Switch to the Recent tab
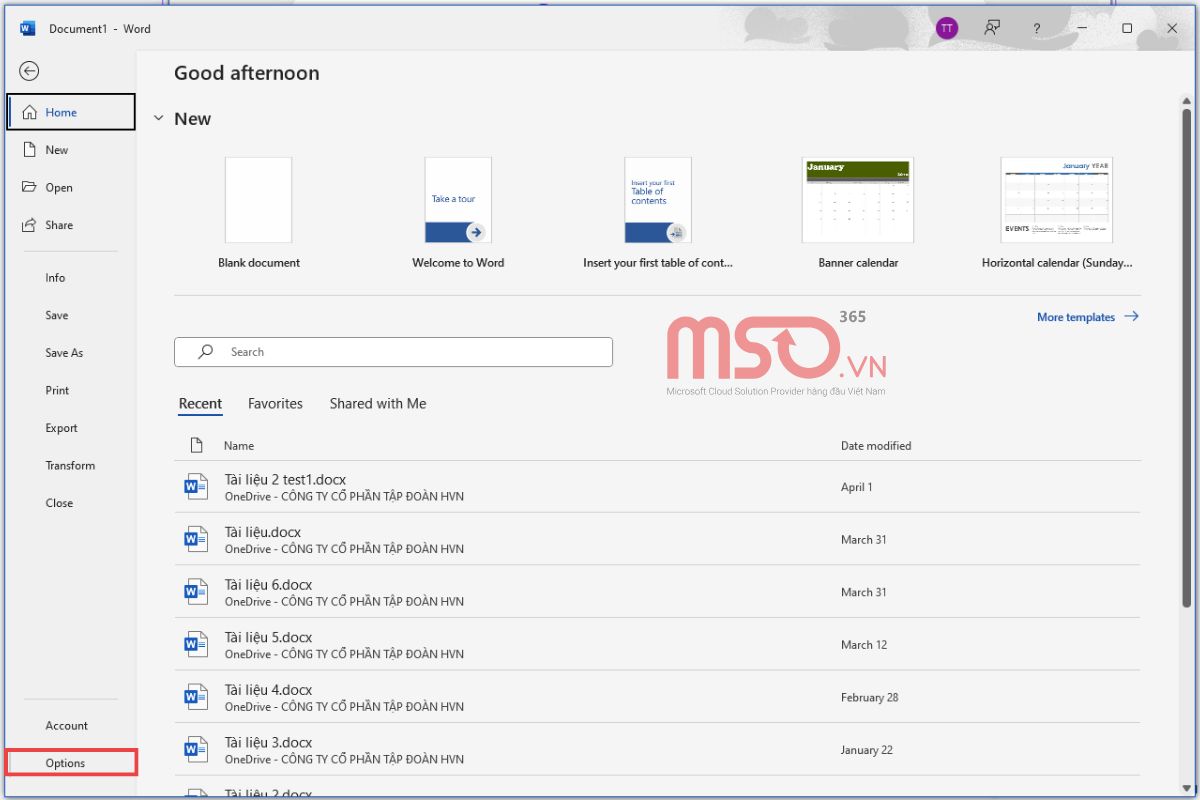The width and height of the screenshot is (1200, 800). click(x=200, y=404)
